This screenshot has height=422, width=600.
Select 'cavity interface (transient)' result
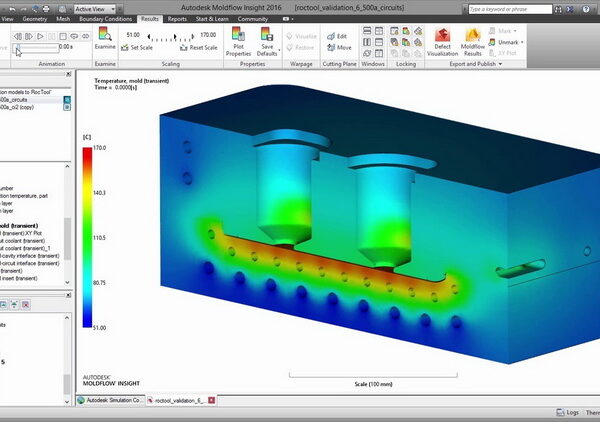[30, 256]
